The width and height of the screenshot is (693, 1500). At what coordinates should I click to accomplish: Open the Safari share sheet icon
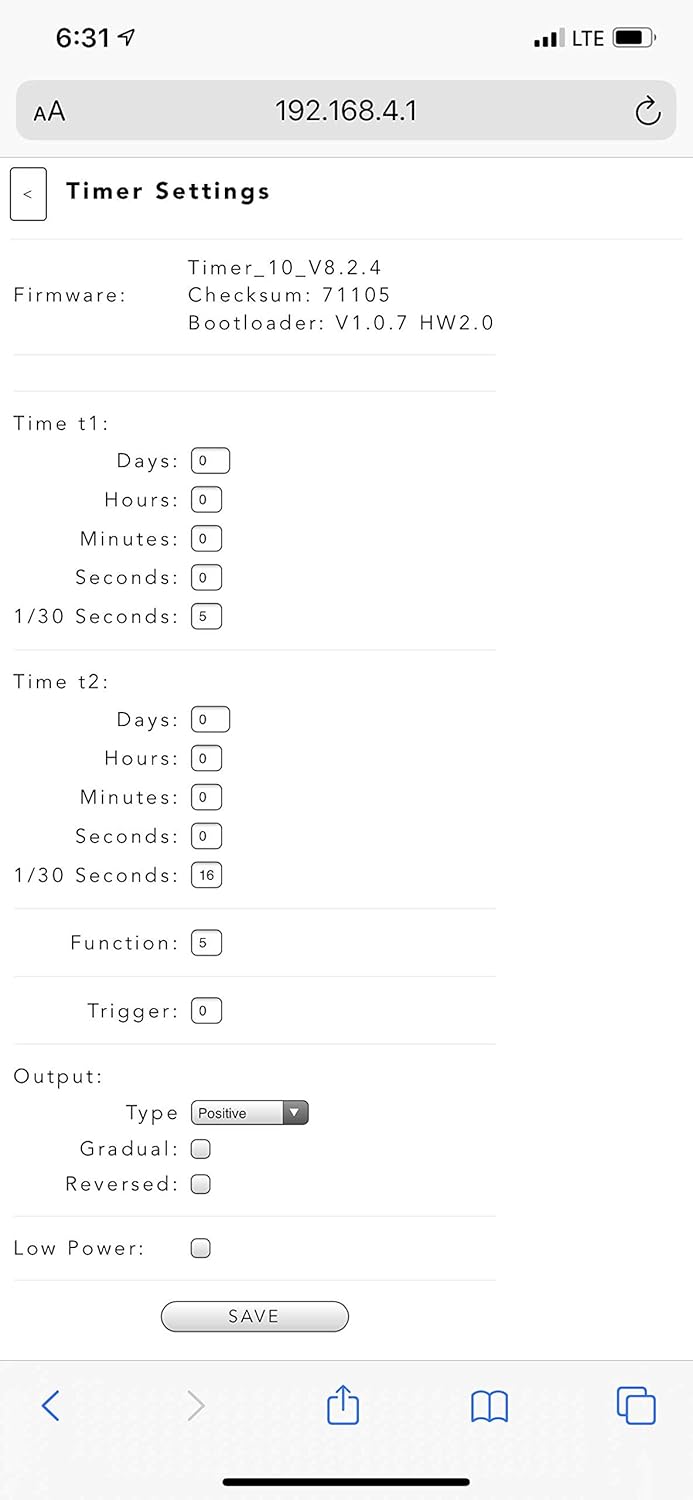[343, 1404]
